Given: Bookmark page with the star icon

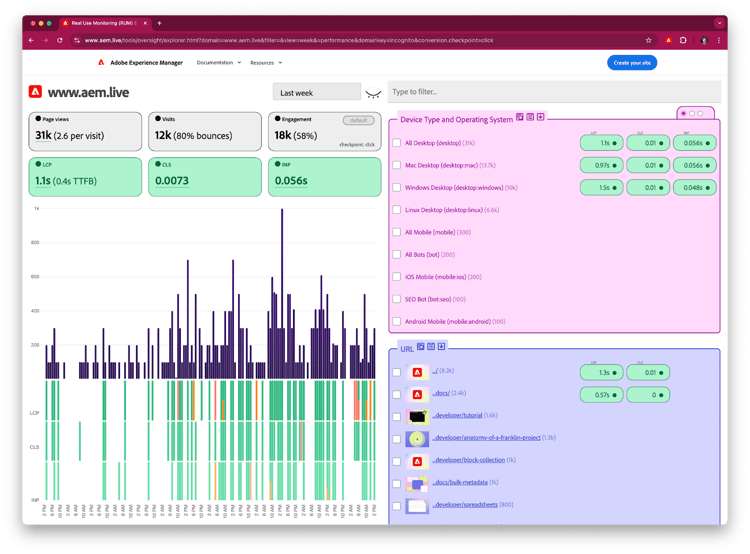Looking at the screenshot, I should point(649,41).
